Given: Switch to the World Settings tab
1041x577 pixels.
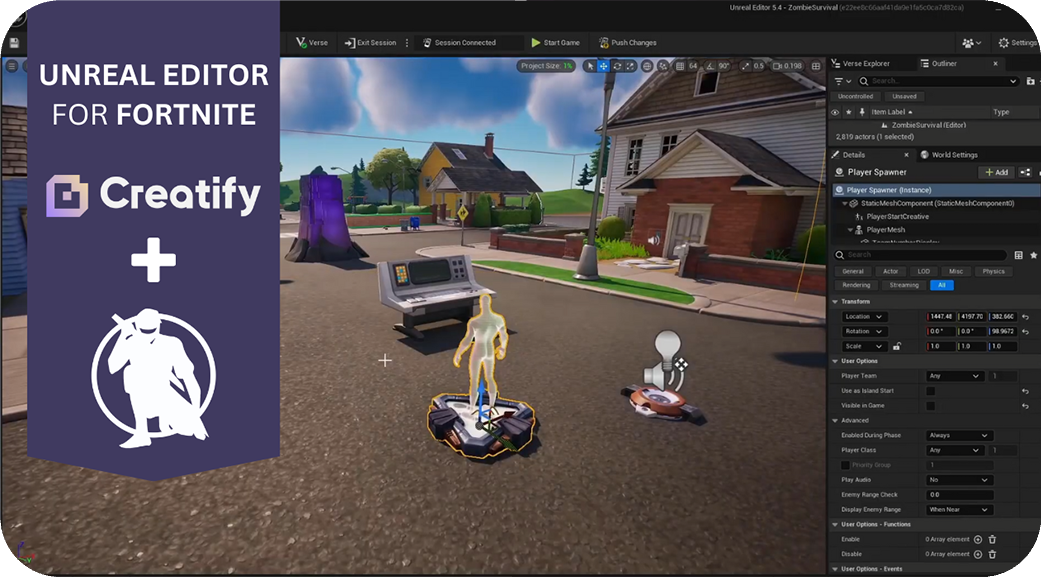Looking at the screenshot, I should (949, 155).
